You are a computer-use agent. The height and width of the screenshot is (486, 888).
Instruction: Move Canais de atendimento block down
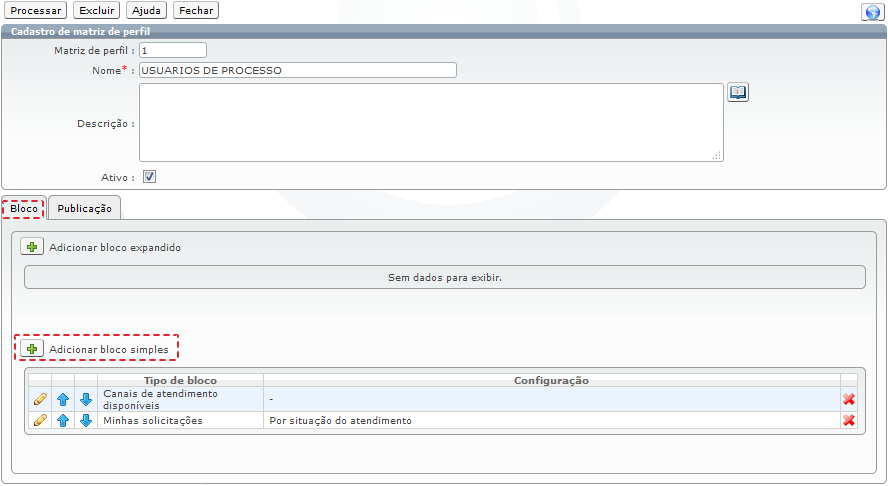point(86,399)
